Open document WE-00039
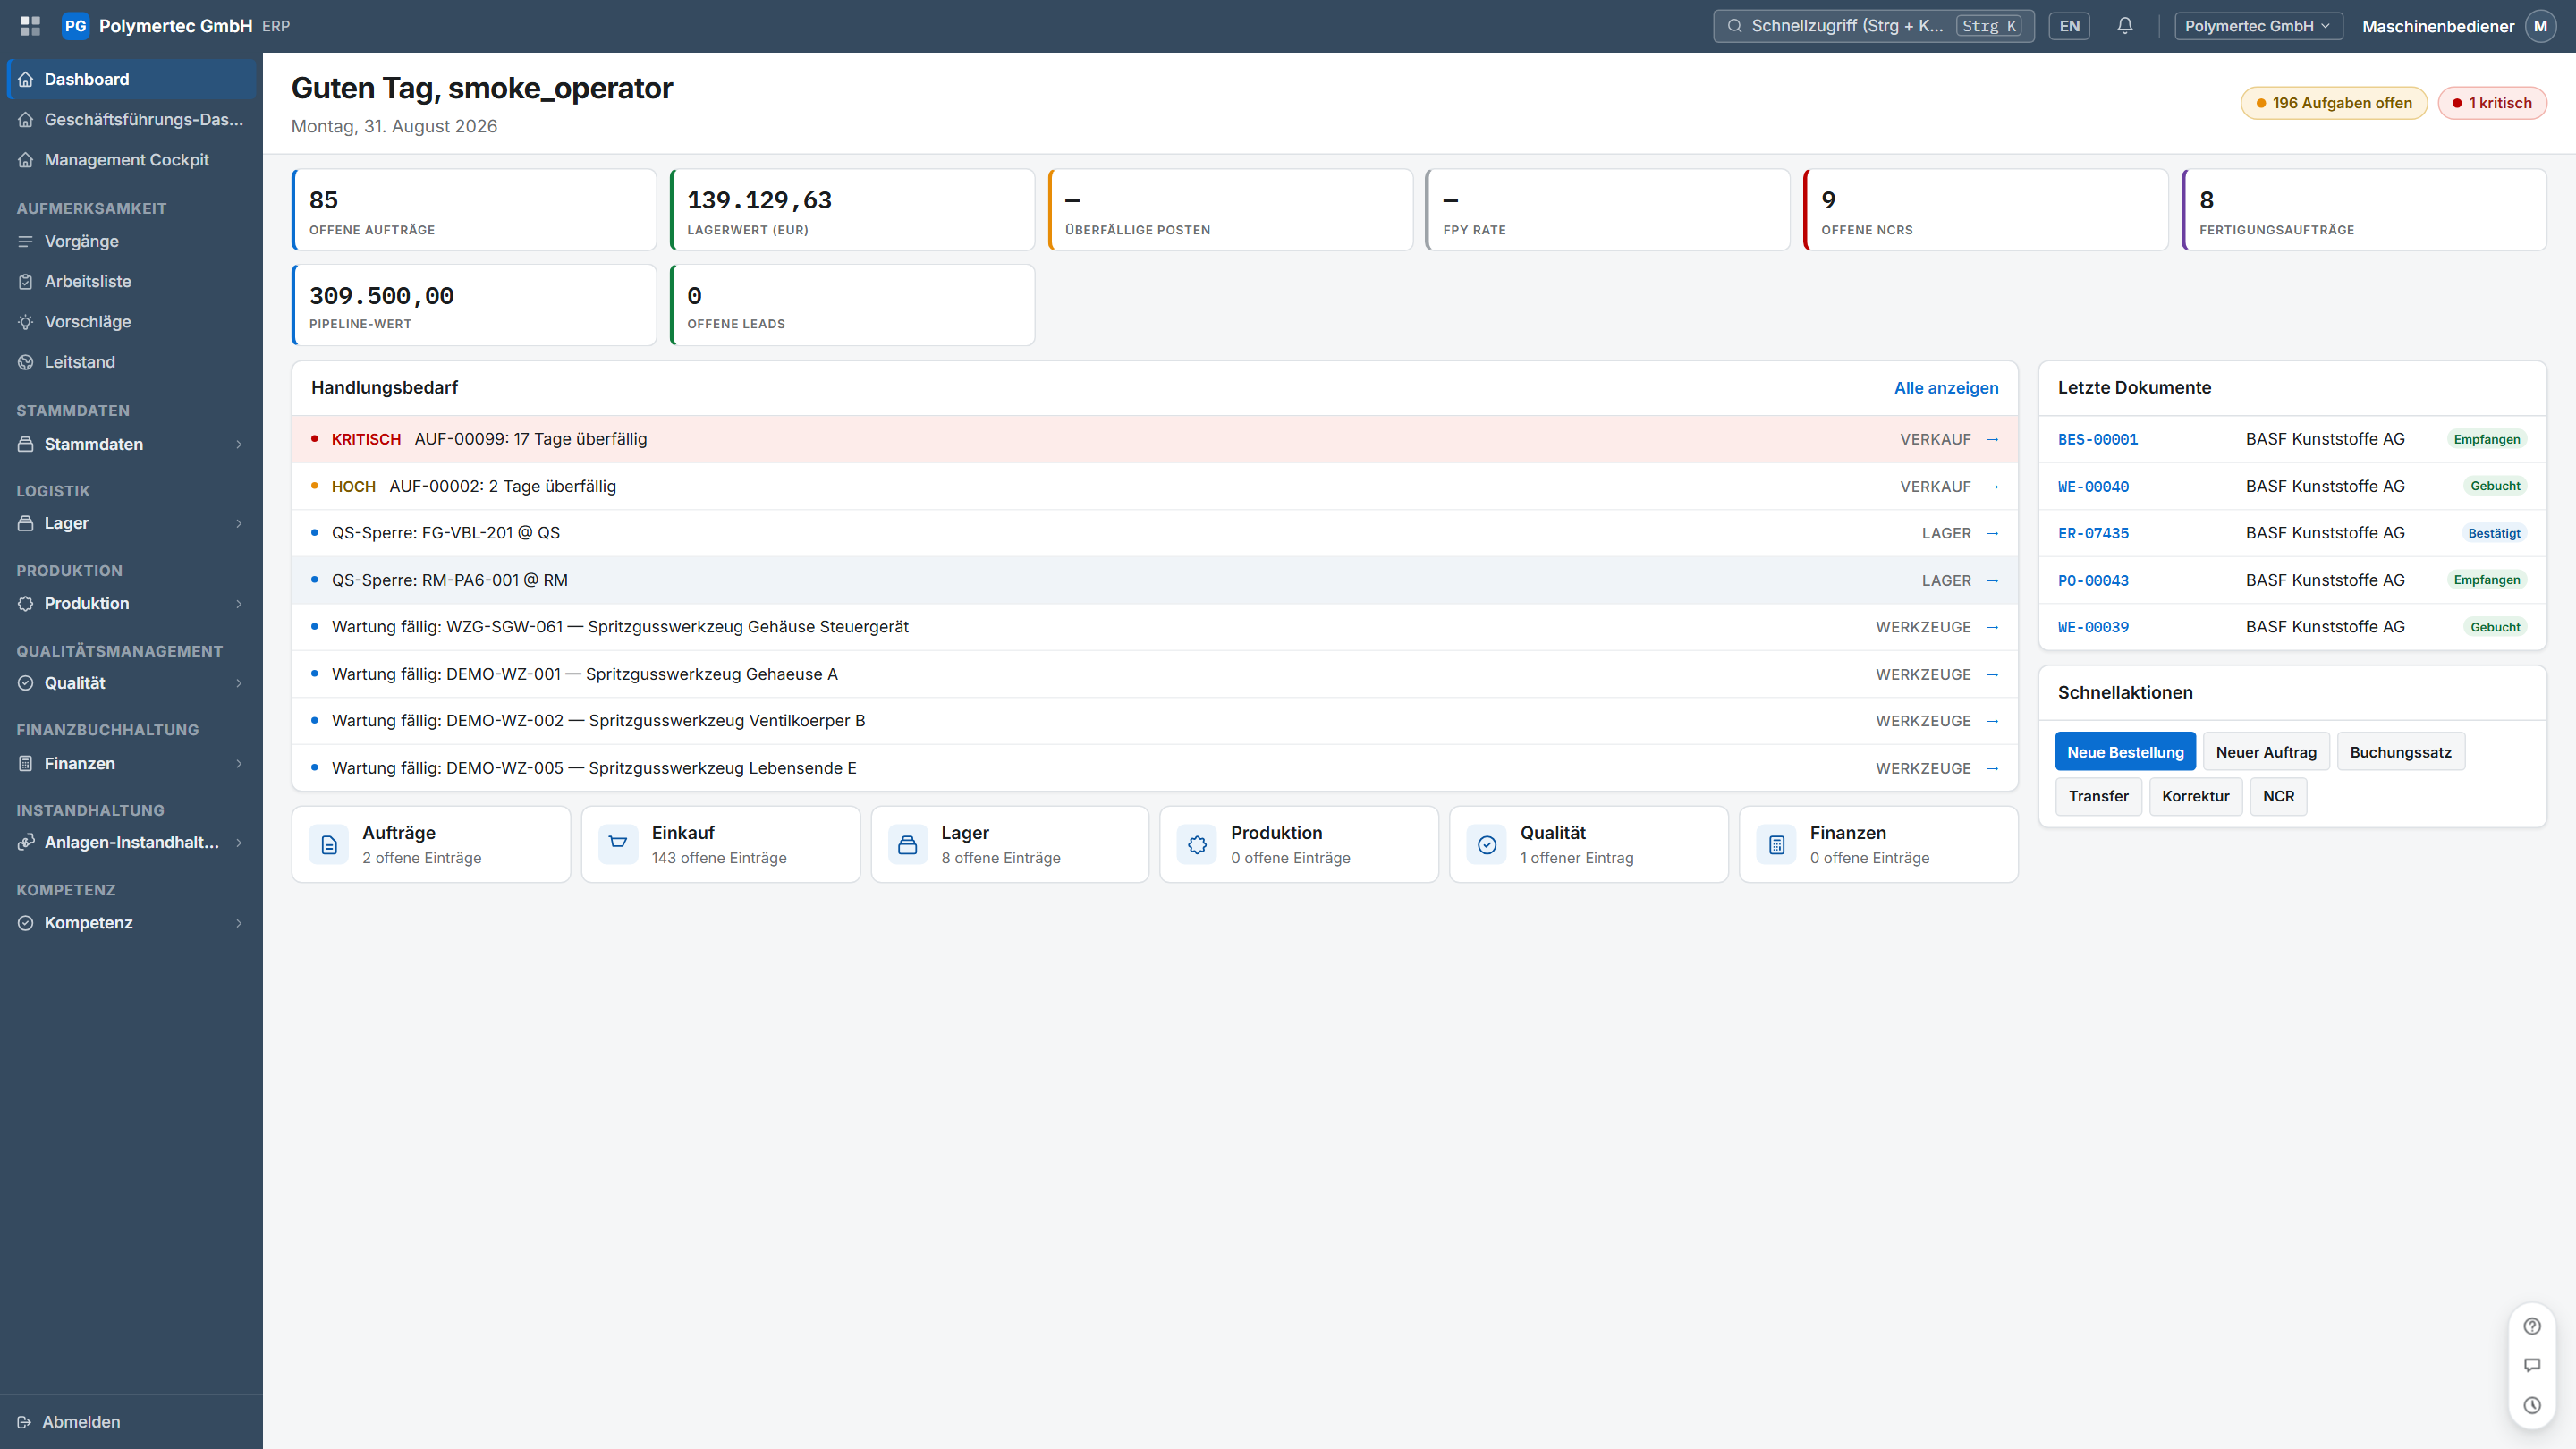The width and height of the screenshot is (2576, 1449). click(x=2093, y=627)
